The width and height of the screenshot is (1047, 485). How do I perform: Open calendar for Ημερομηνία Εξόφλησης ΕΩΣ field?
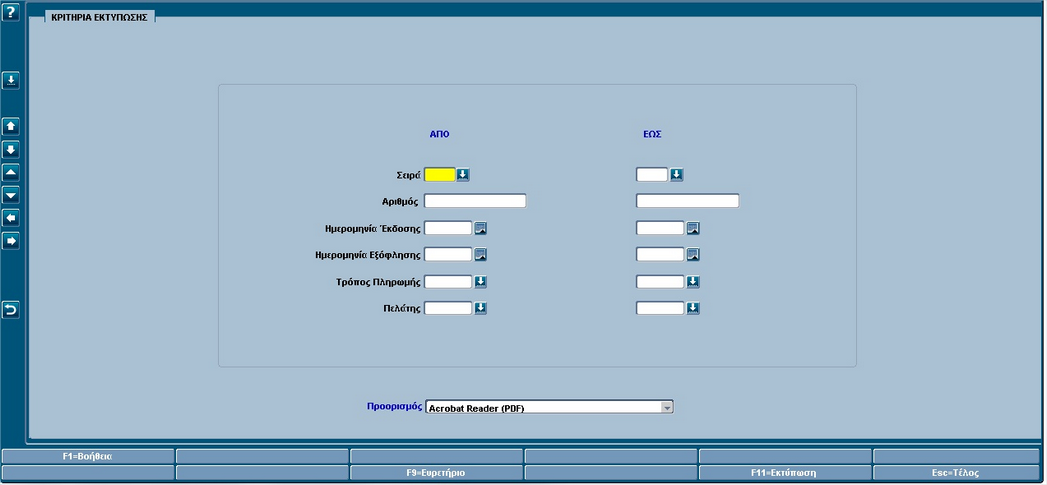click(693, 255)
